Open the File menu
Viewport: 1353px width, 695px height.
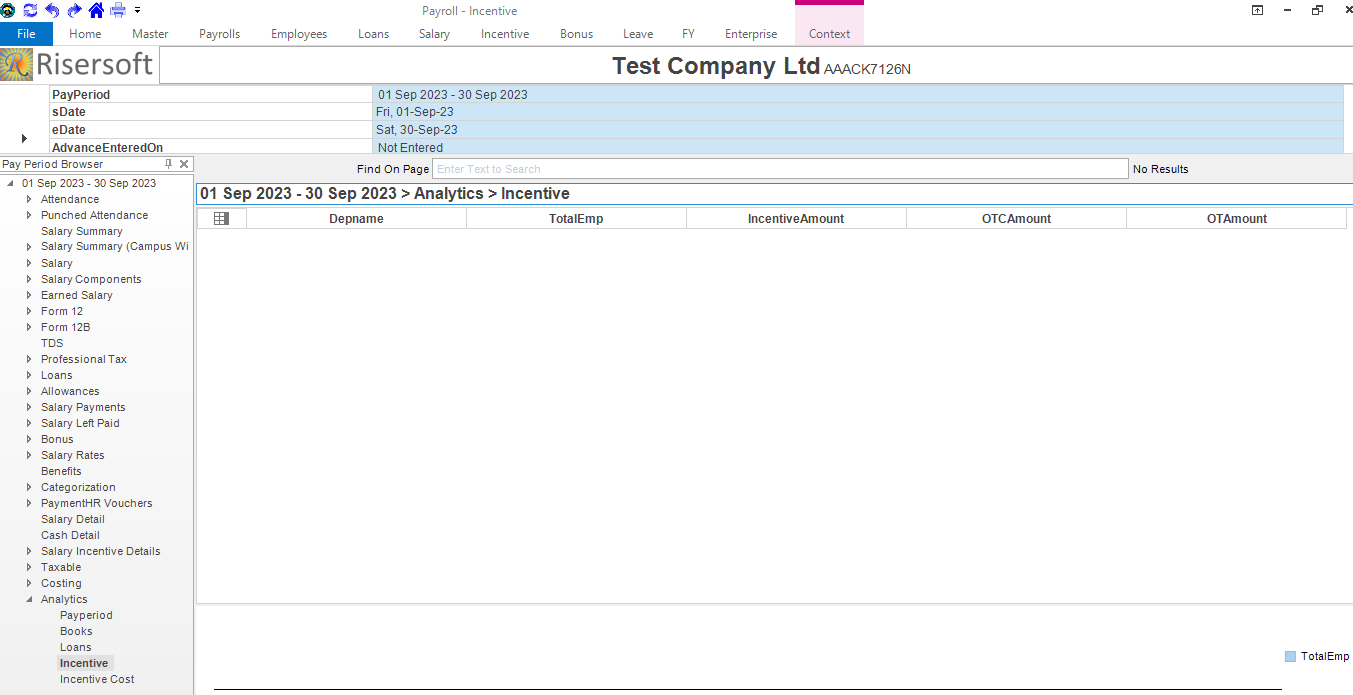pos(26,34)
